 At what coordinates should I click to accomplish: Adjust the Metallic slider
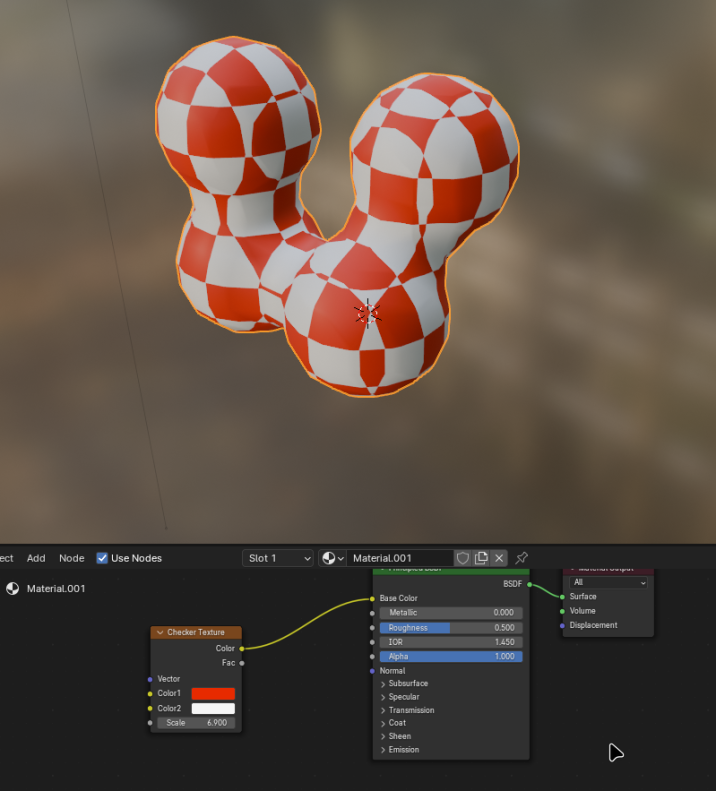(451, 612)
